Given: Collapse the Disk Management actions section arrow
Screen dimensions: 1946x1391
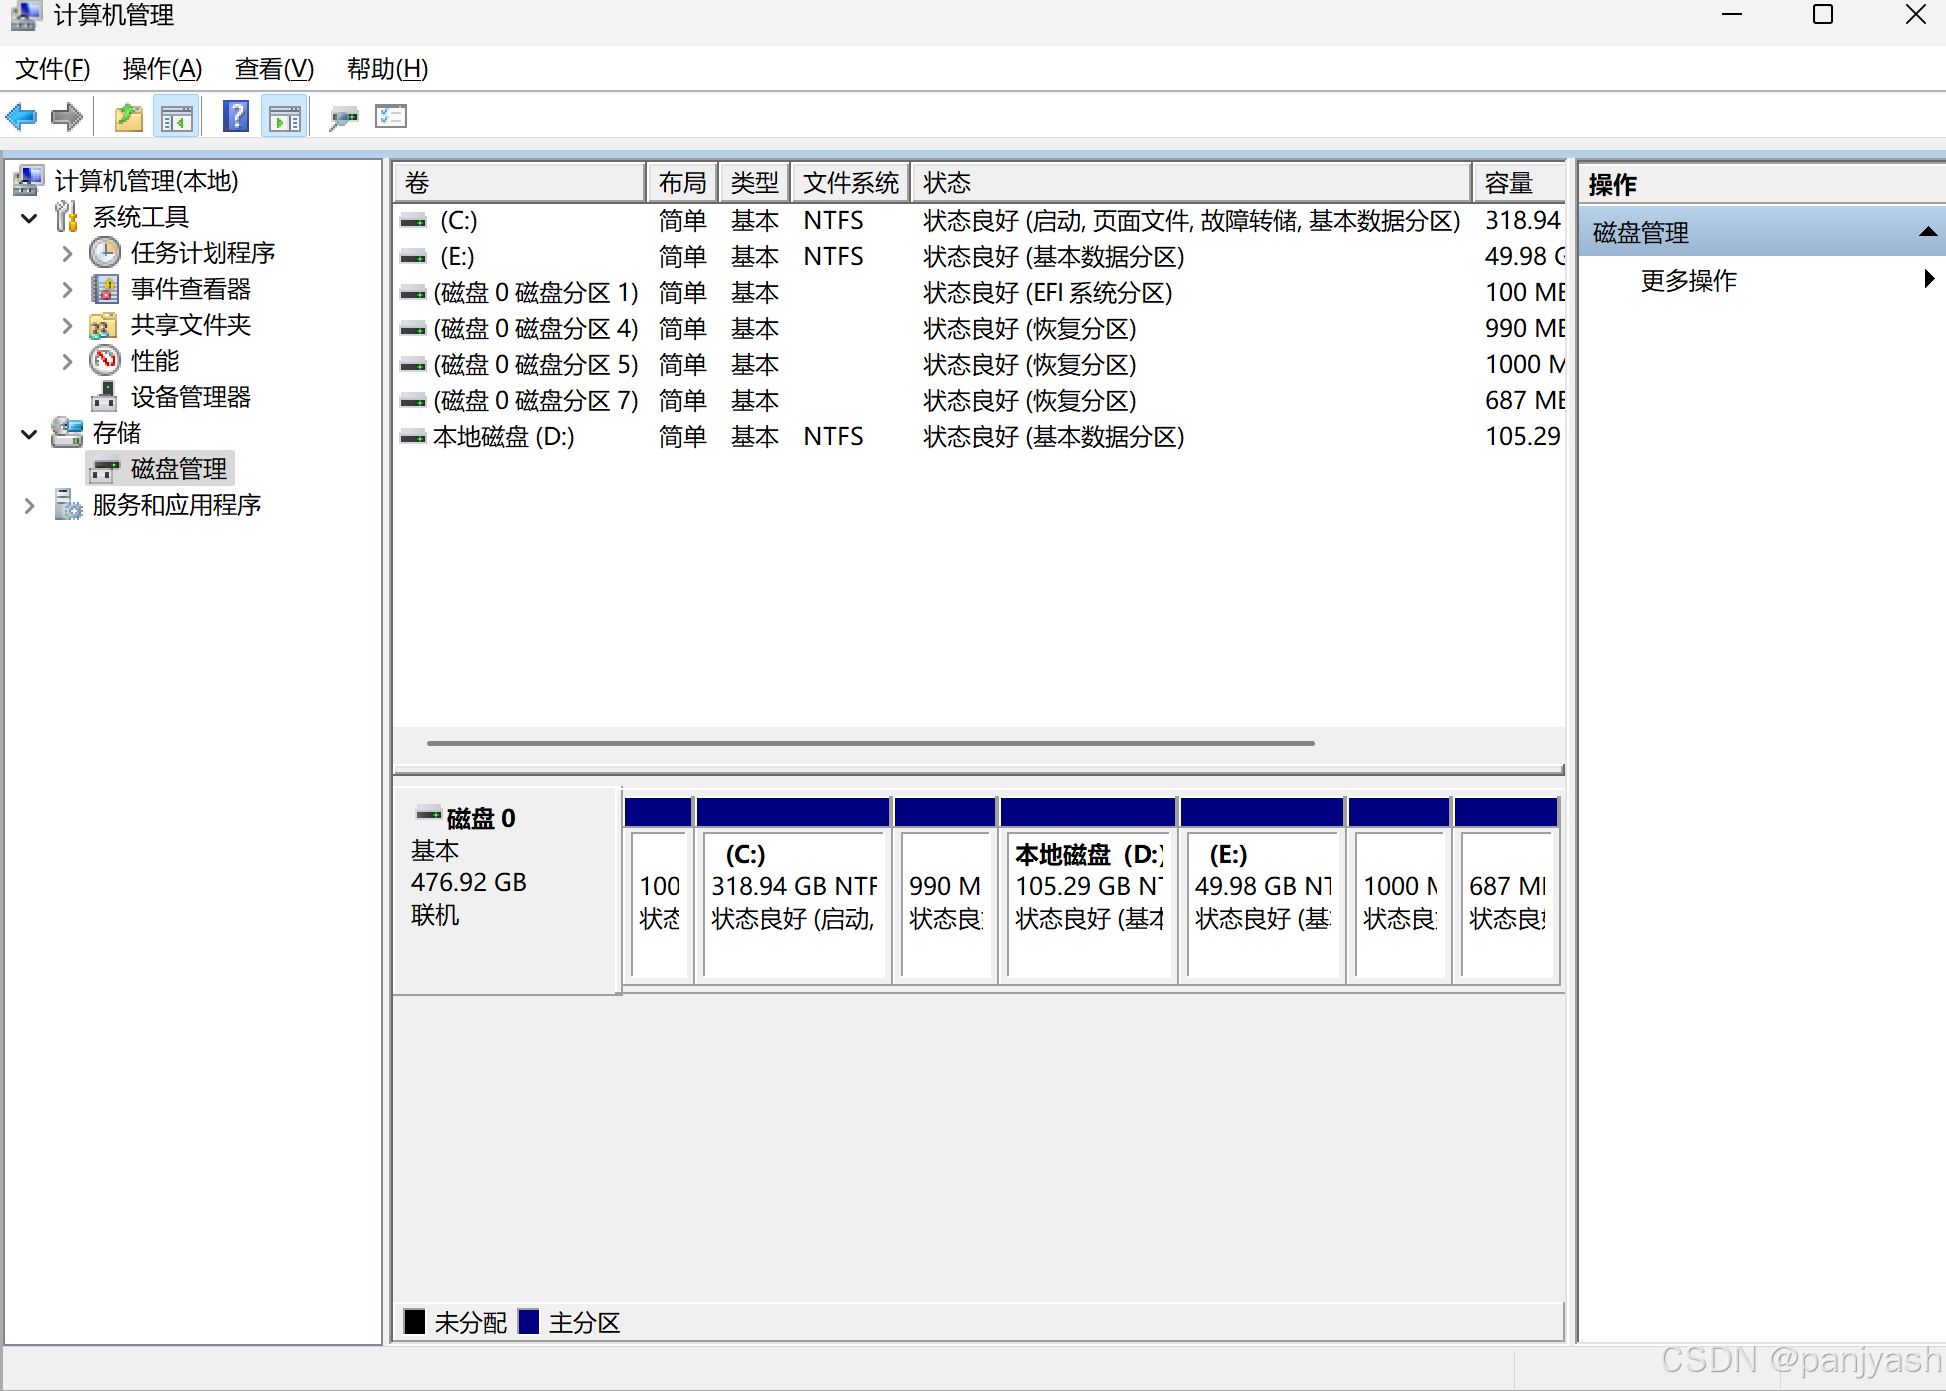Looking at the screenshot, I should (x=1927, y=232).
